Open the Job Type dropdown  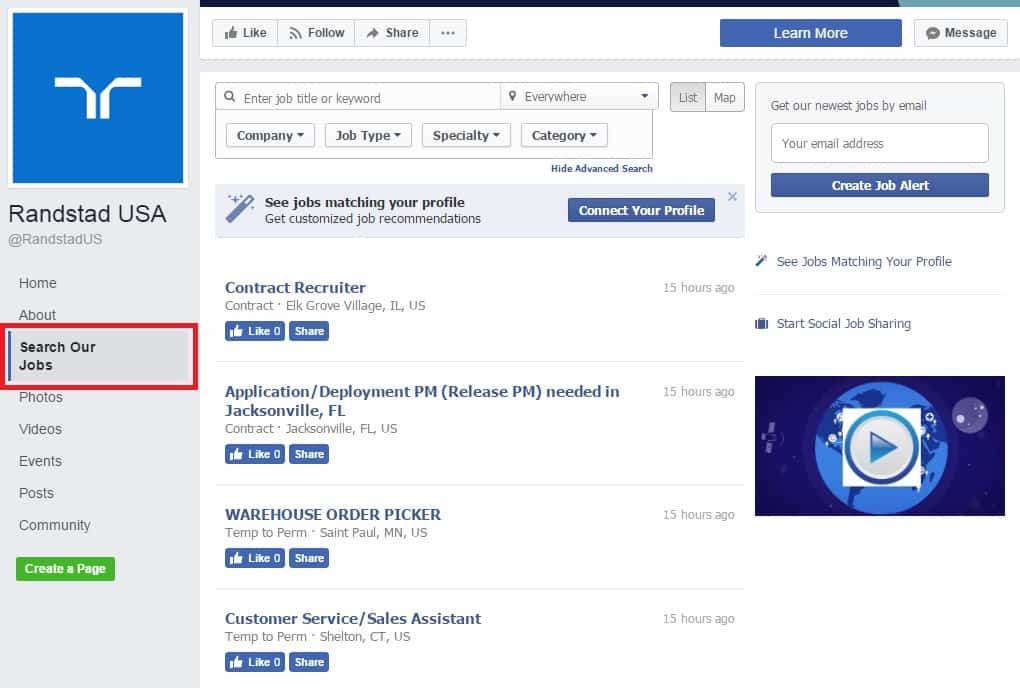[368, 136]
